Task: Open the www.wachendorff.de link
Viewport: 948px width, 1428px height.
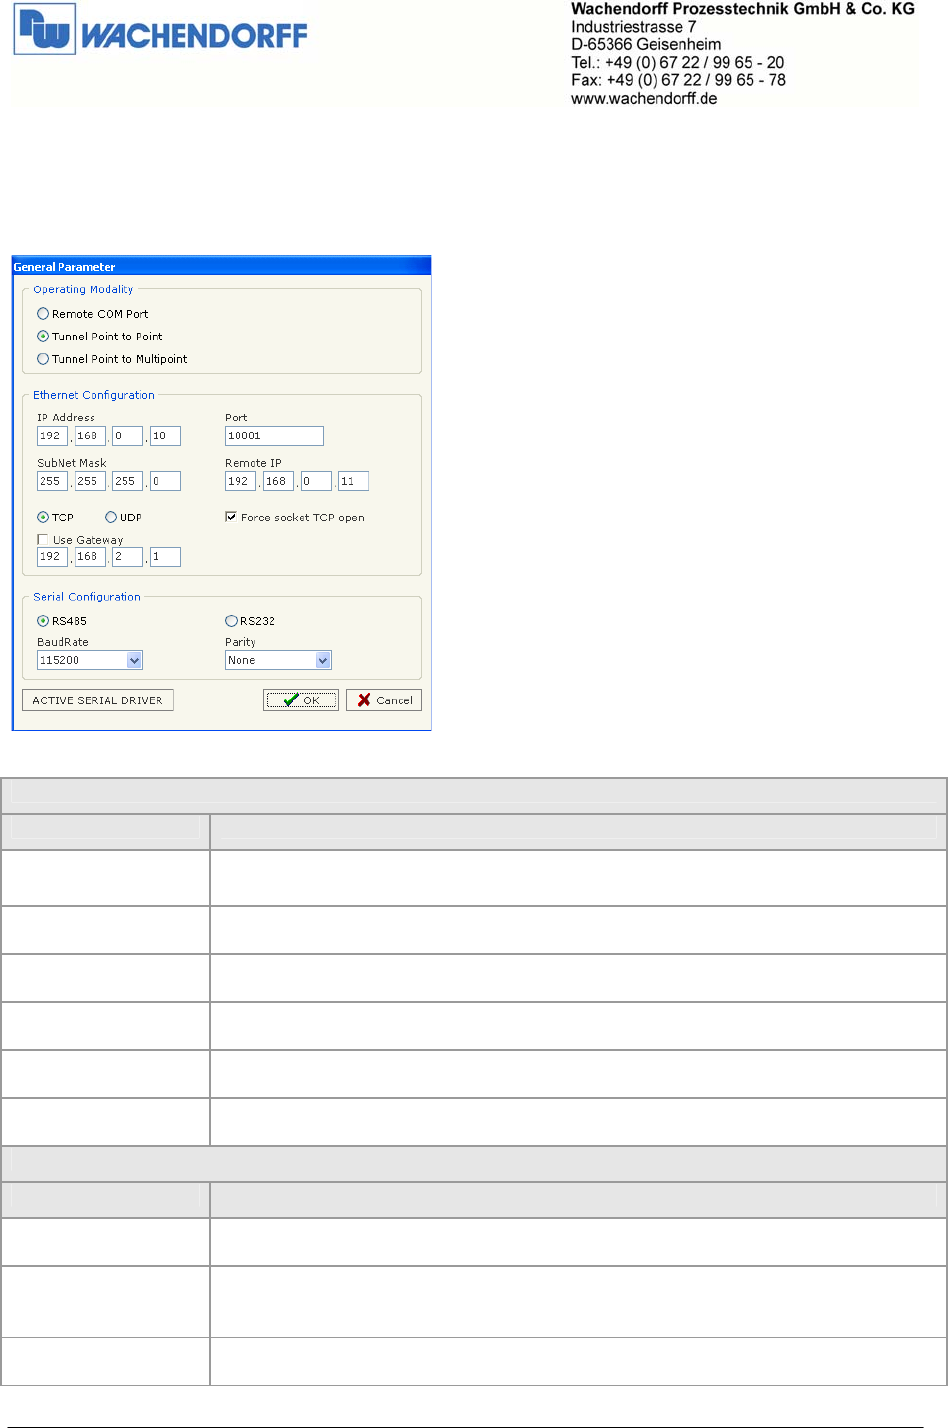Action: coord(644,99)
